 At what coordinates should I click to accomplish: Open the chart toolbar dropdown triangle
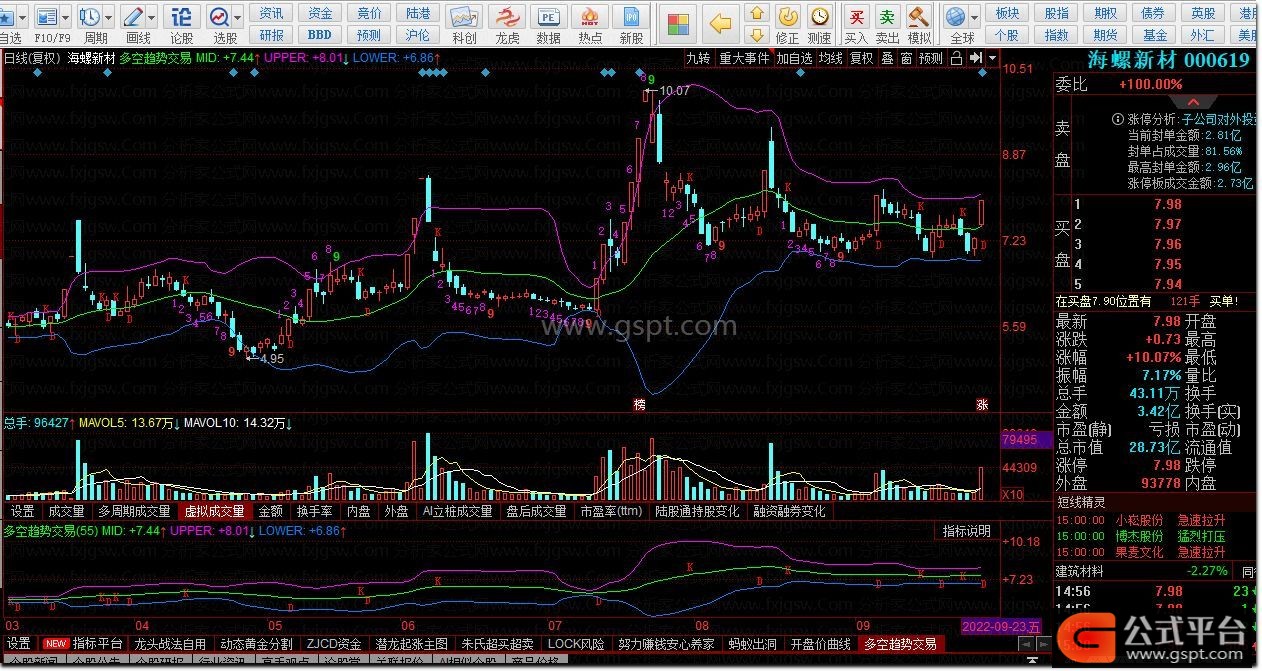(x=992, y=58)
